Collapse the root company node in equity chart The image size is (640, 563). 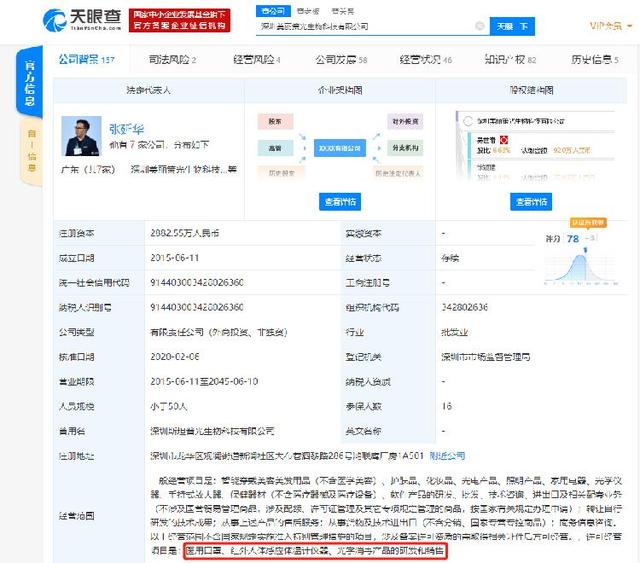(x=468, y=121)
